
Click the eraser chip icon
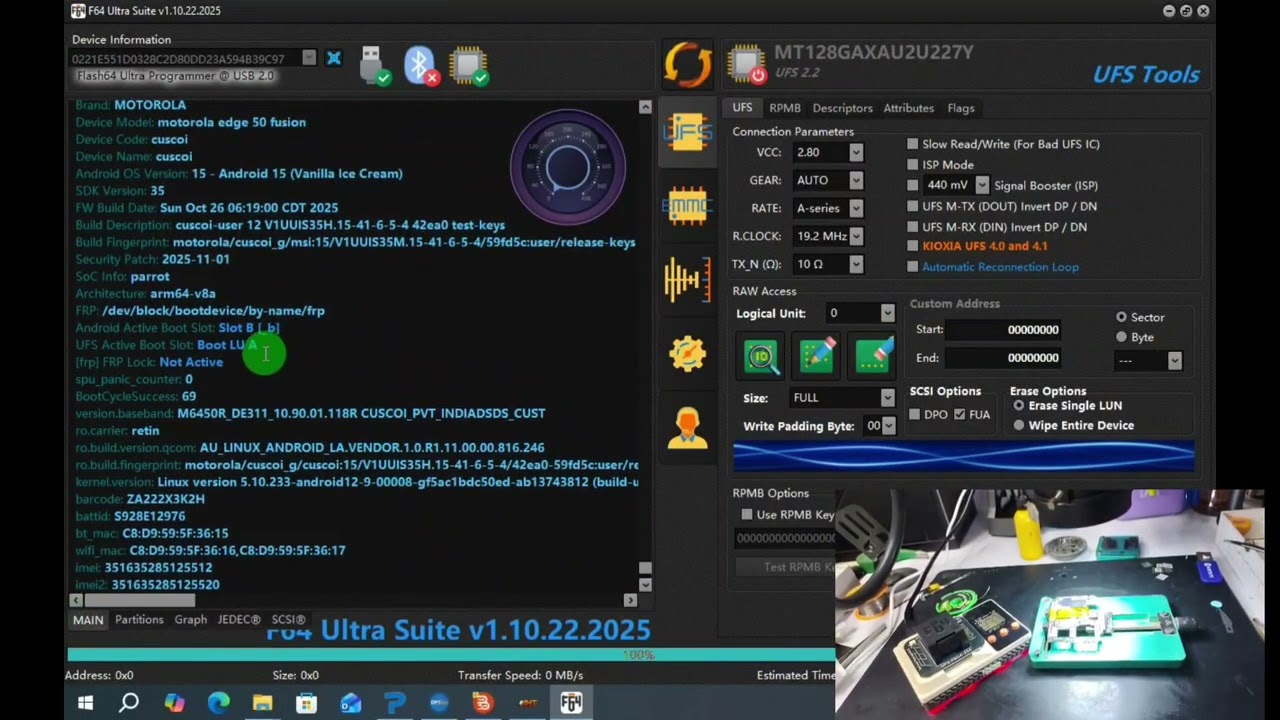[x=872, y=356]
